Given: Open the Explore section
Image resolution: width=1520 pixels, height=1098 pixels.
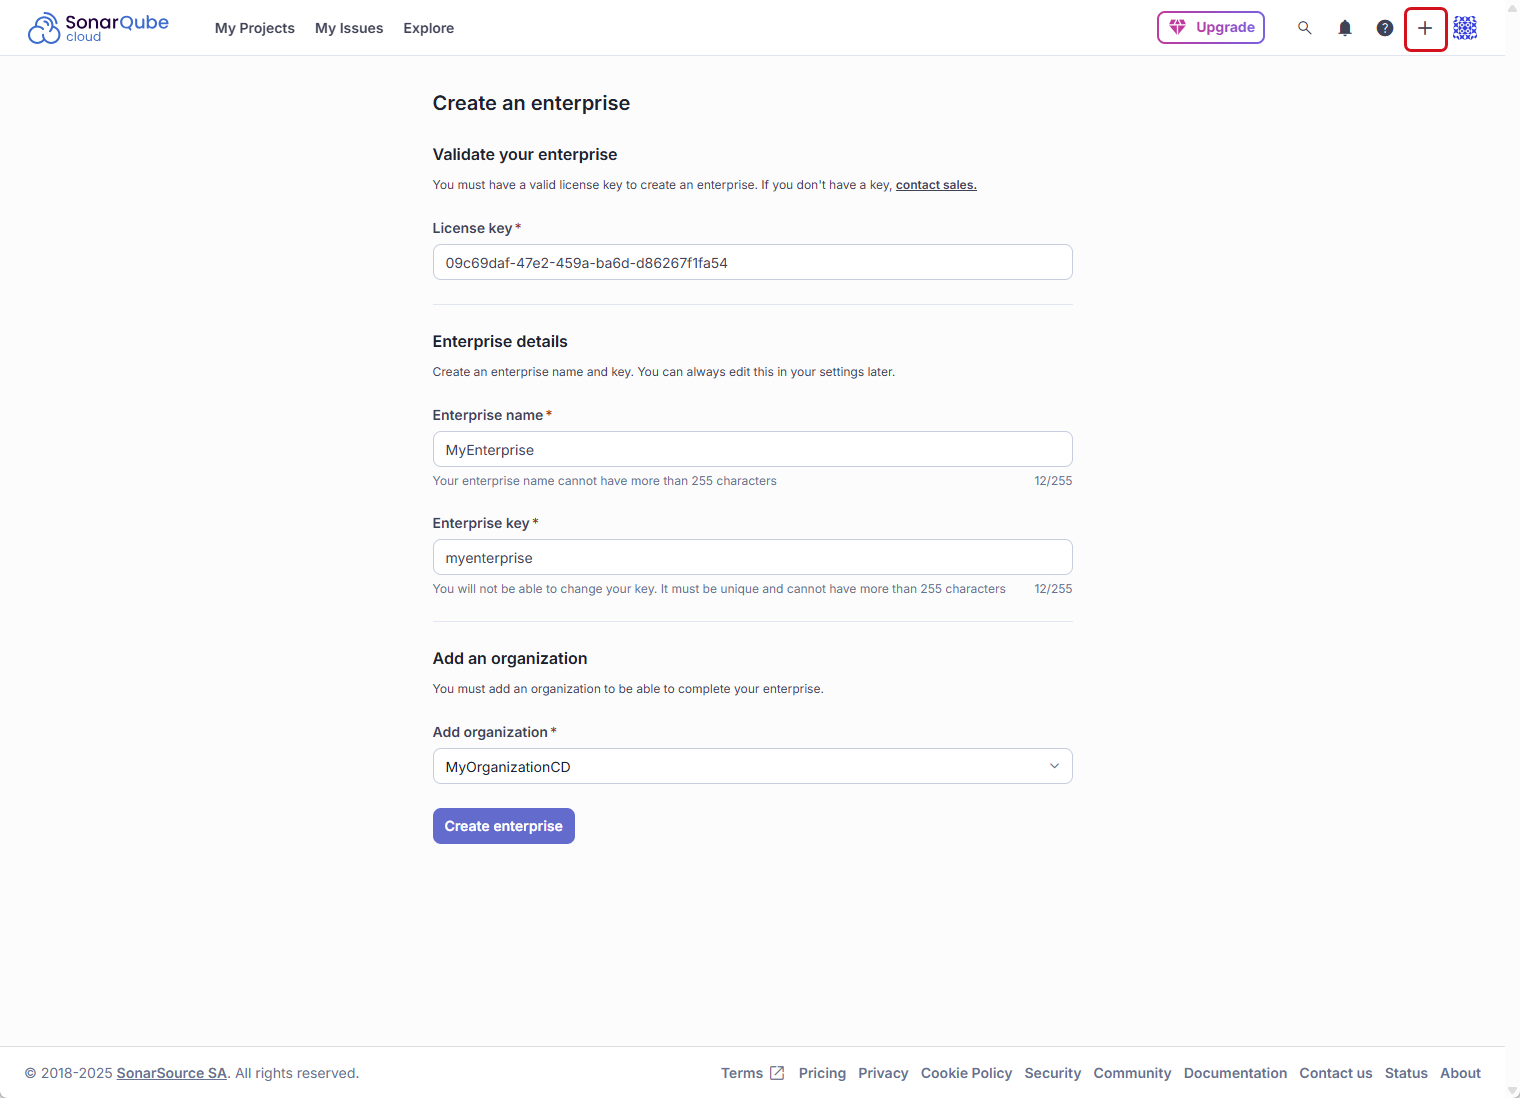Looking at the screenshot, I should coord(428,28).
